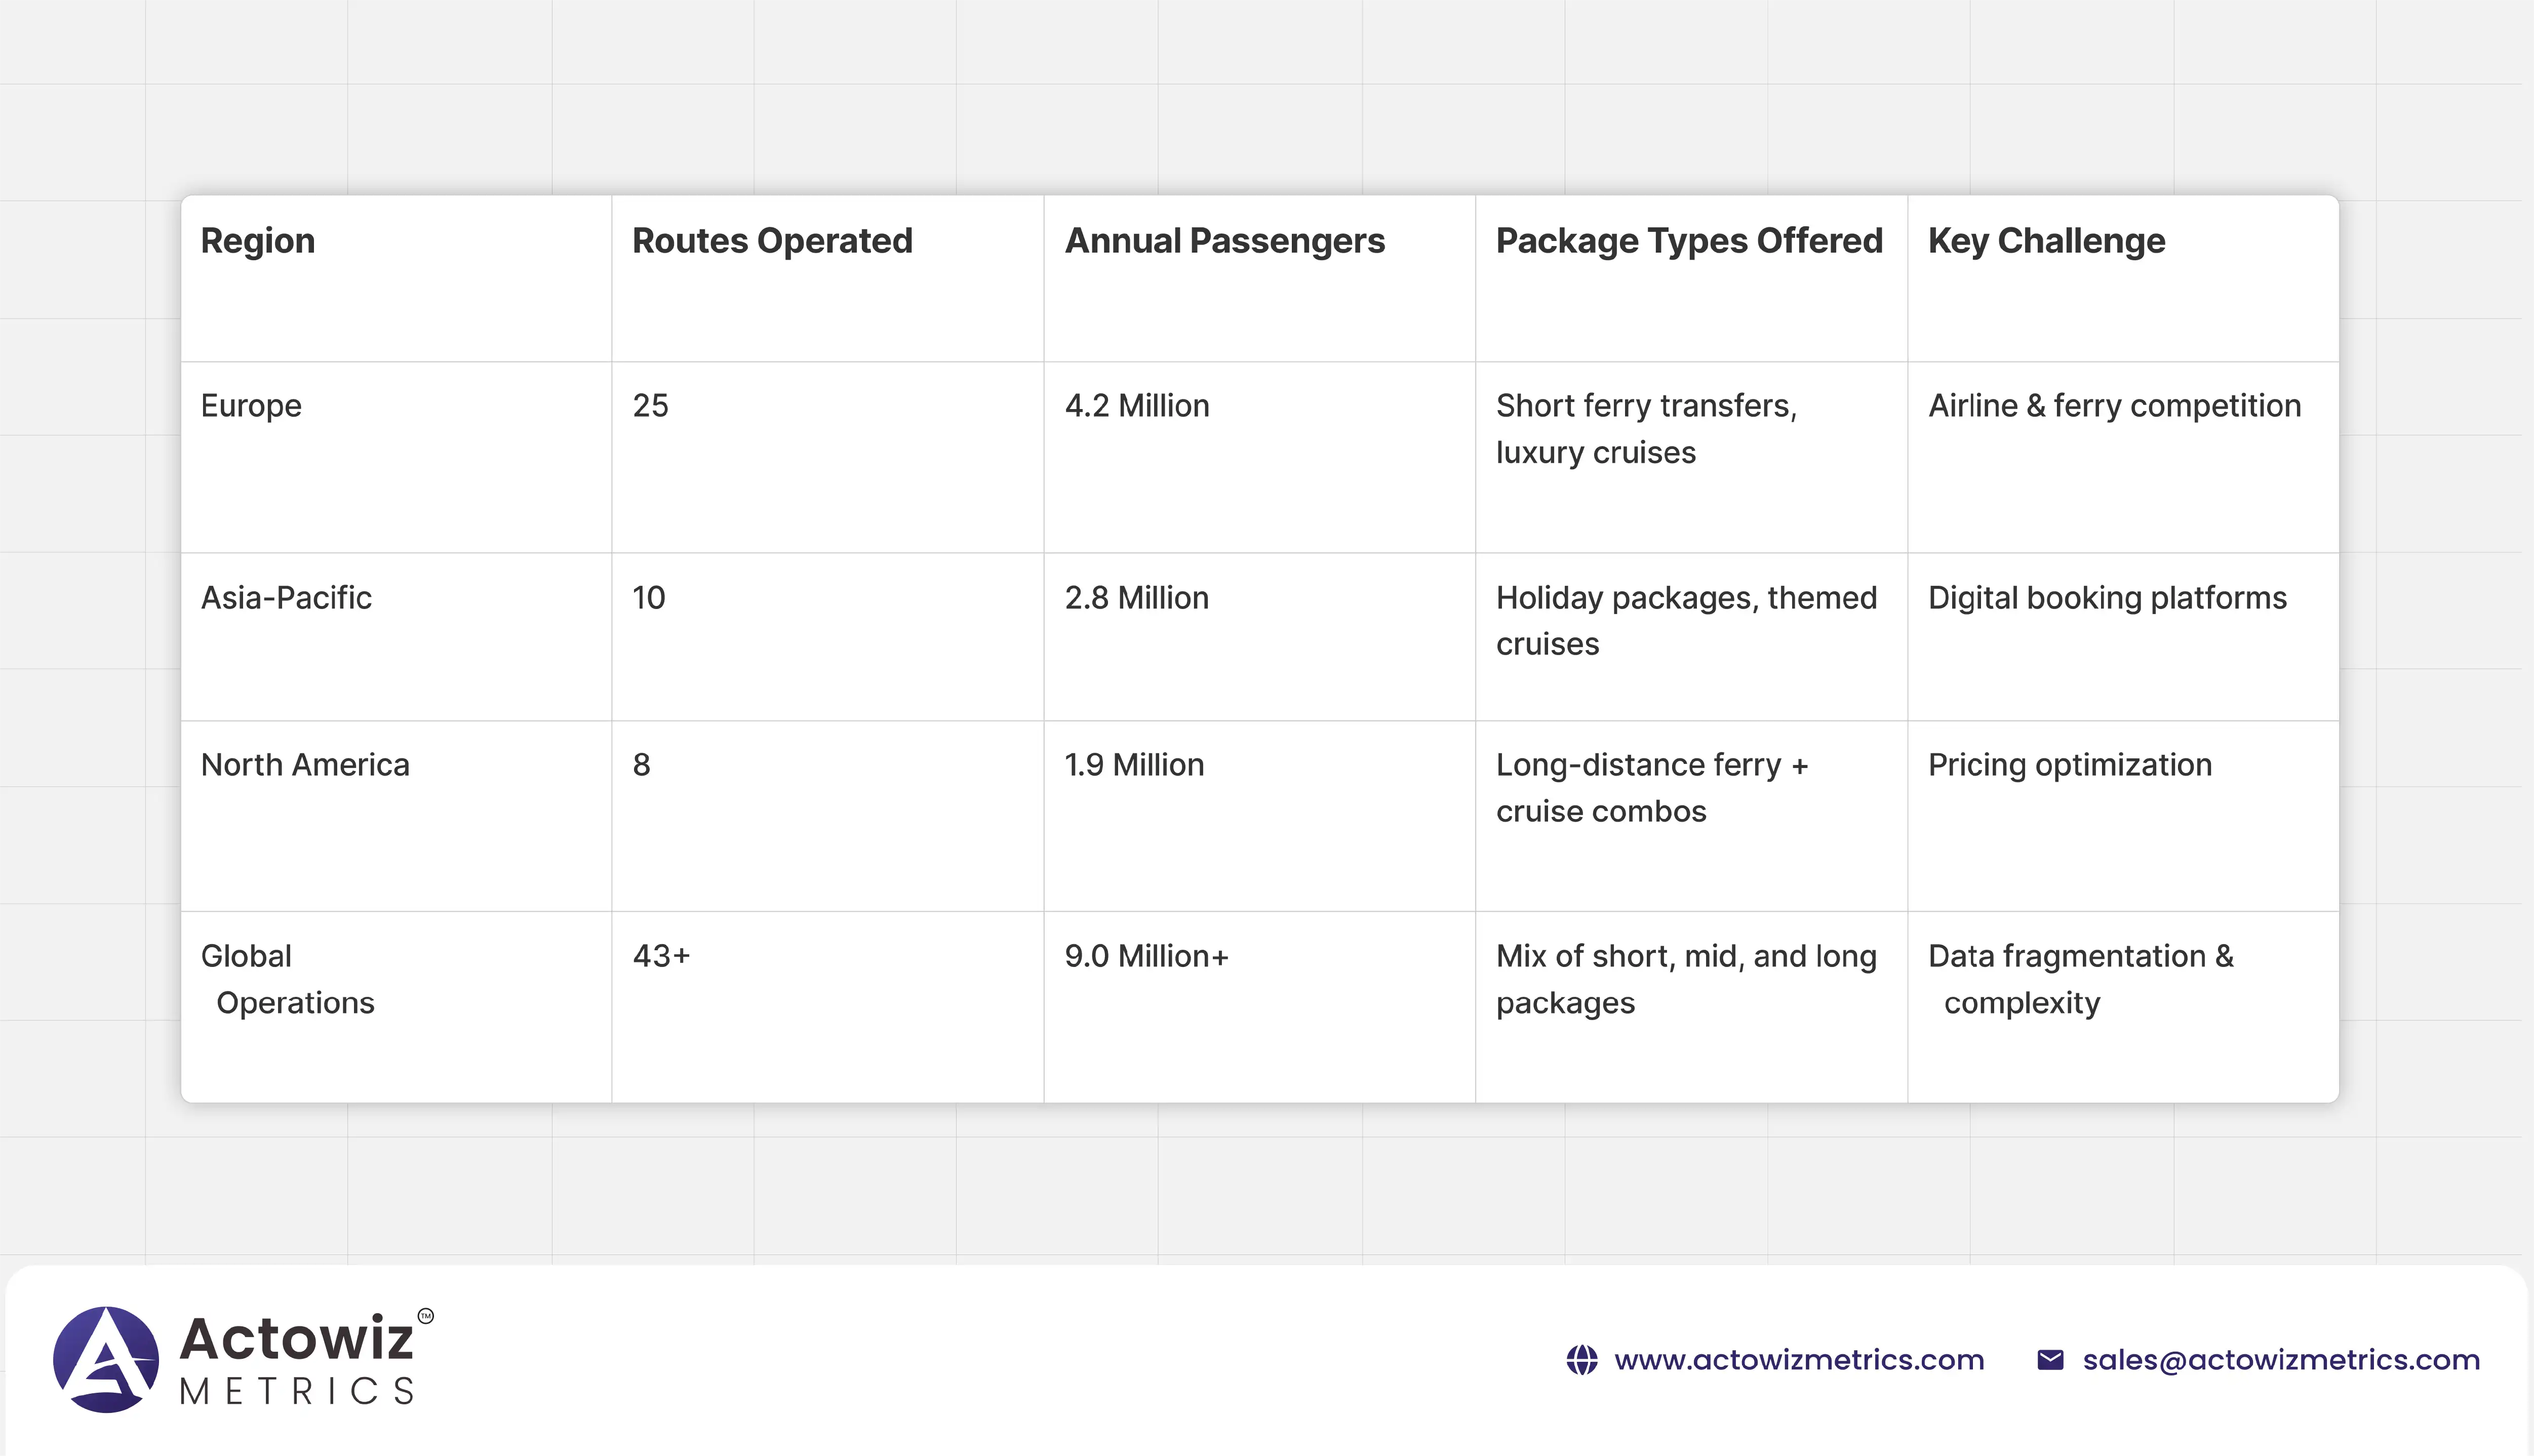Select the Key Challenge column header
Viewport: 2534px width, 1456px height.
[2046, 241]
